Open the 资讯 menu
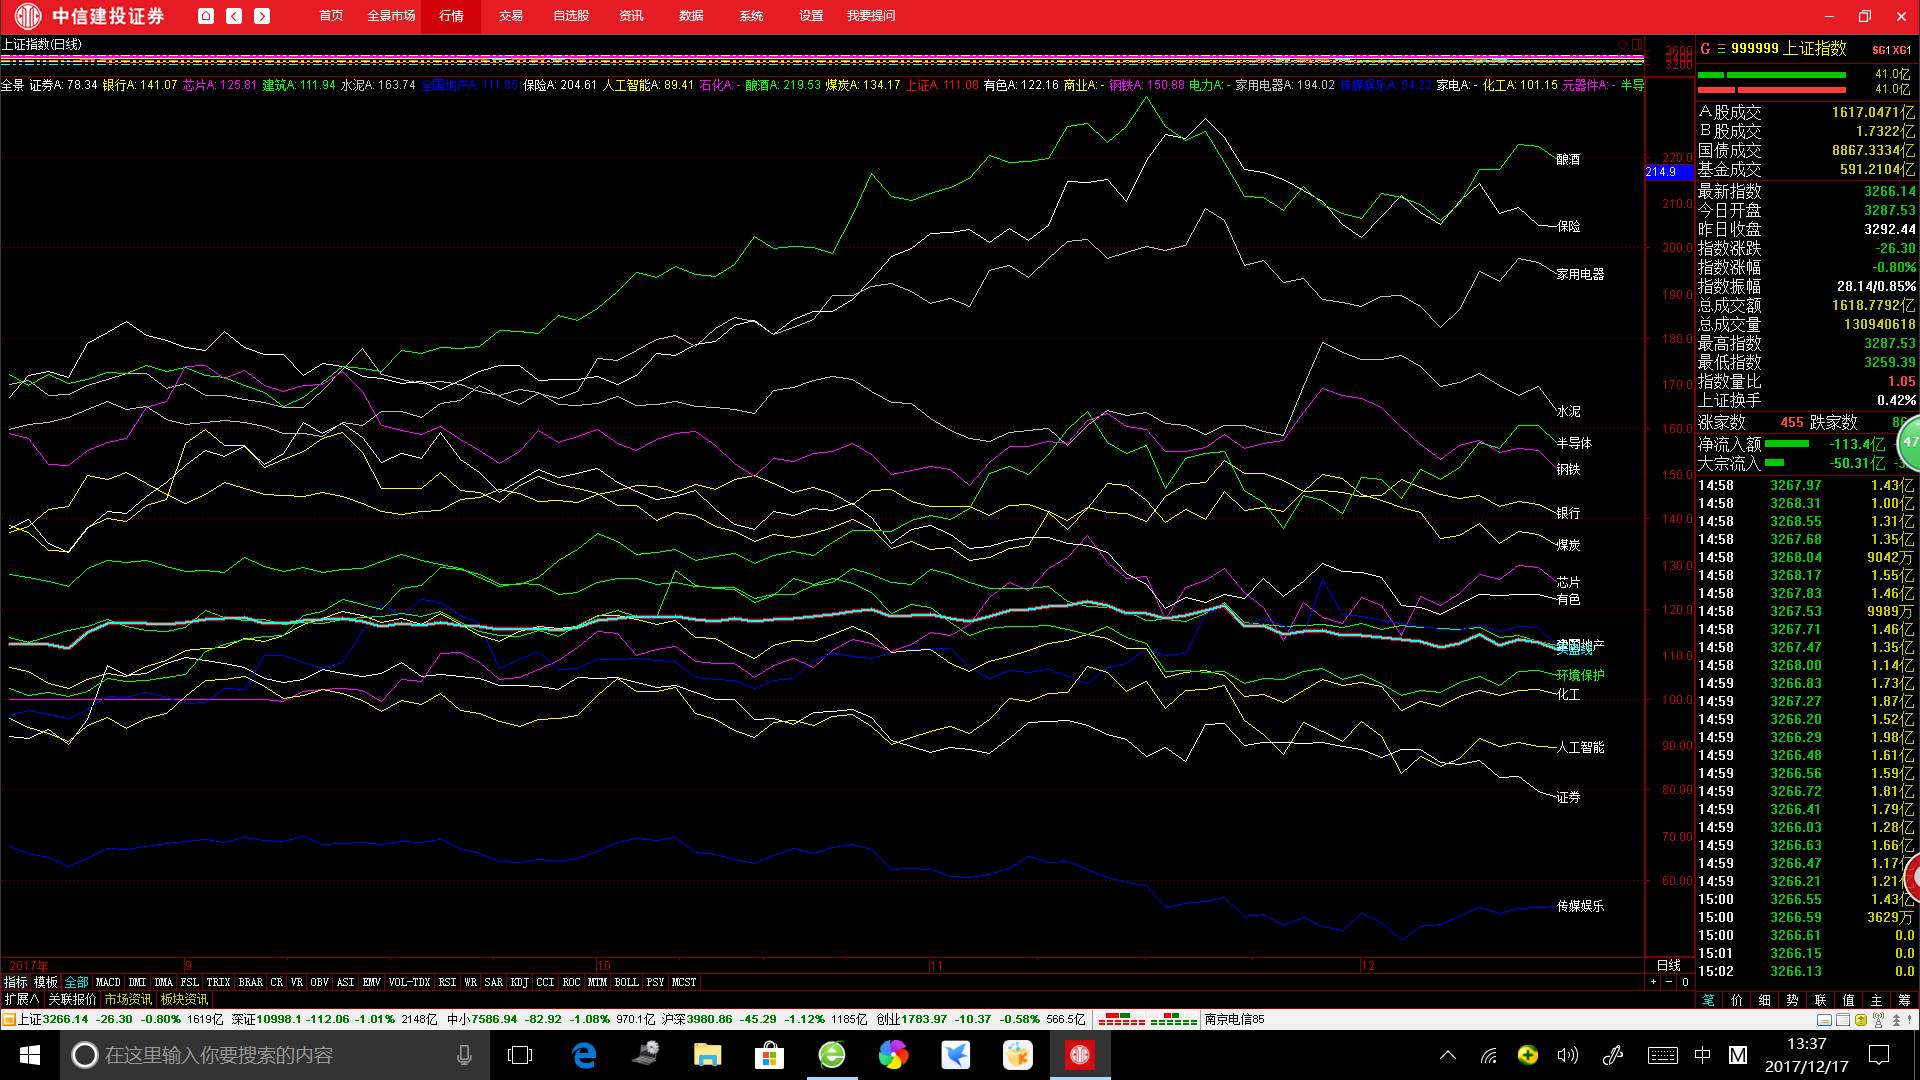The width and height of the screenshot is (1920, 1080). tap(631, 16)
